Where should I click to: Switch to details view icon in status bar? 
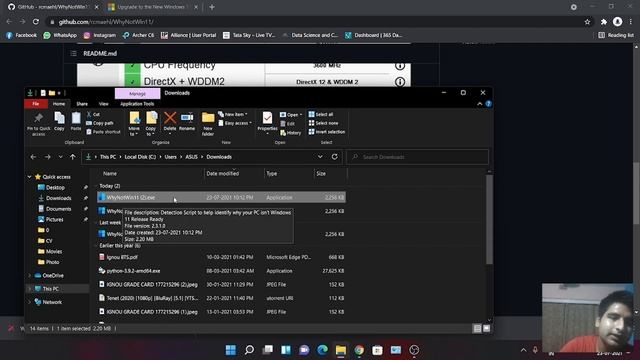click(477, 329)
